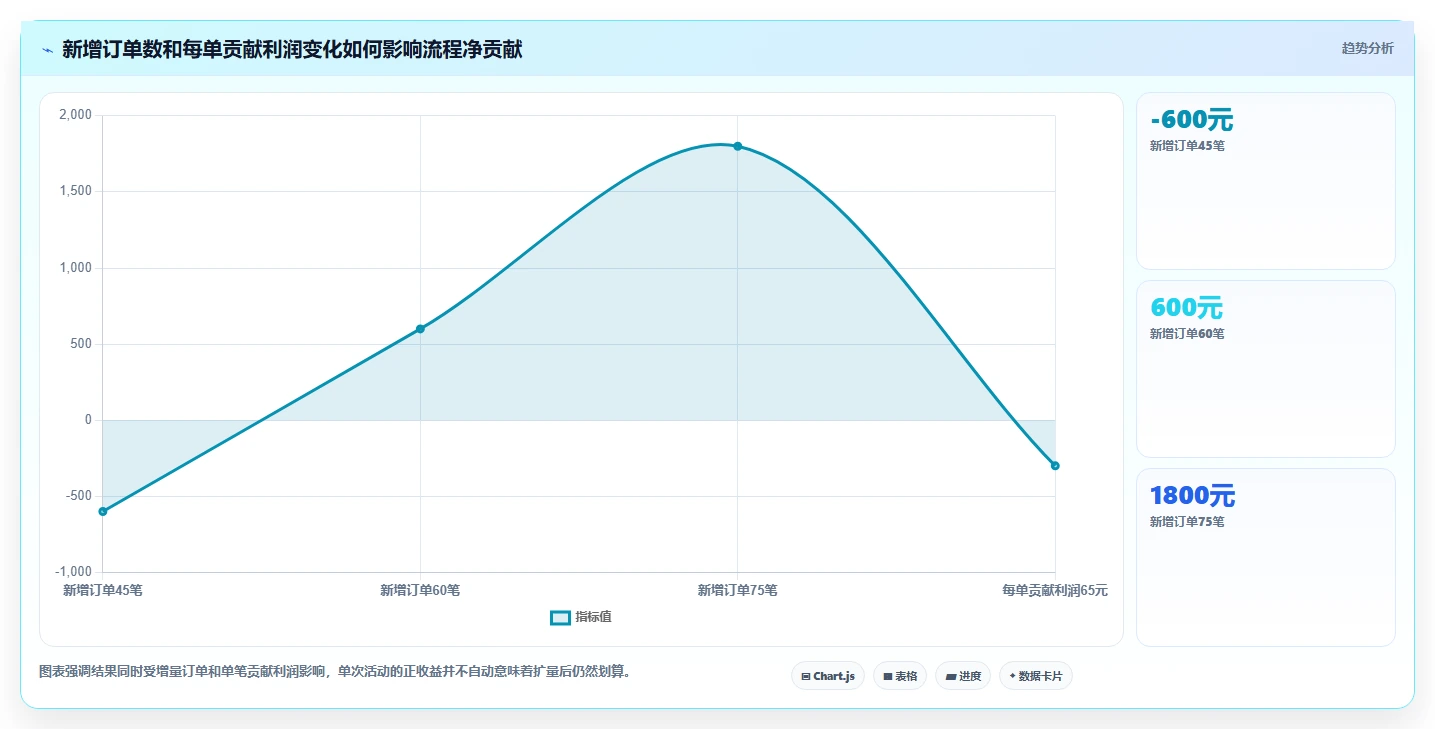Click the footnote text beginning 图表强调结果
1435x729 pixels.
click(334, 672)
